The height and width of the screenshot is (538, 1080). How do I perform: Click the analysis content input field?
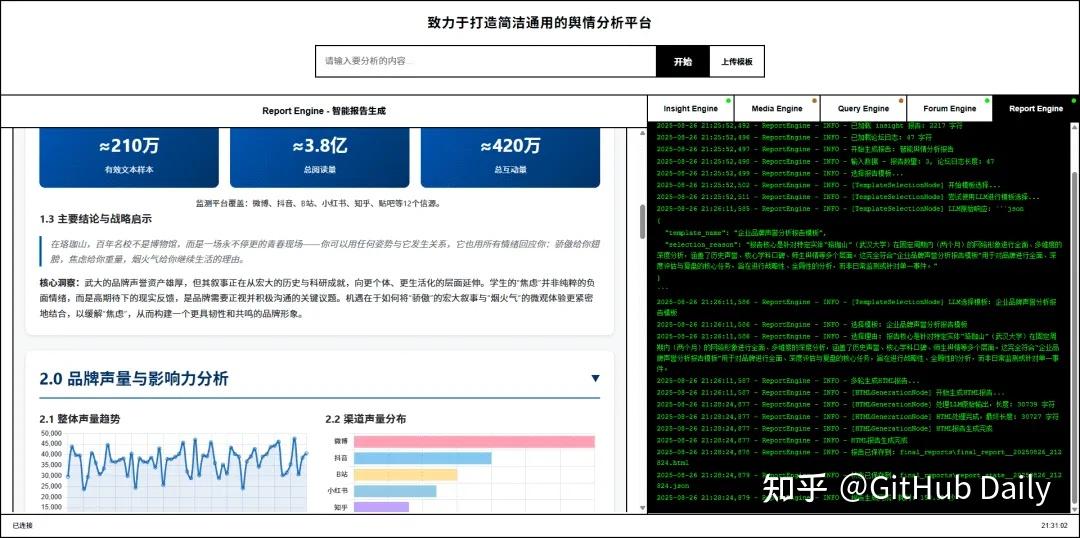point(485,62)
